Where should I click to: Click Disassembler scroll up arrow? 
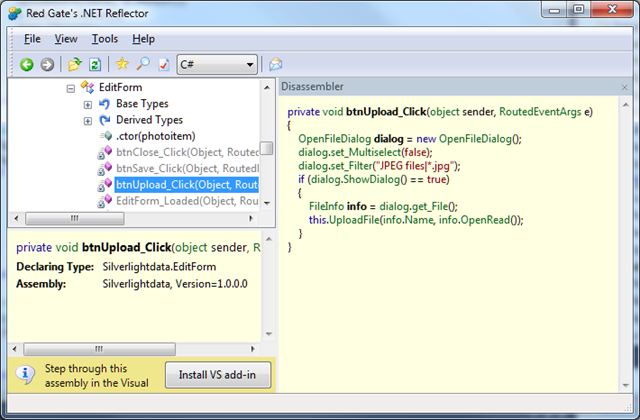(x=626, y=105)
